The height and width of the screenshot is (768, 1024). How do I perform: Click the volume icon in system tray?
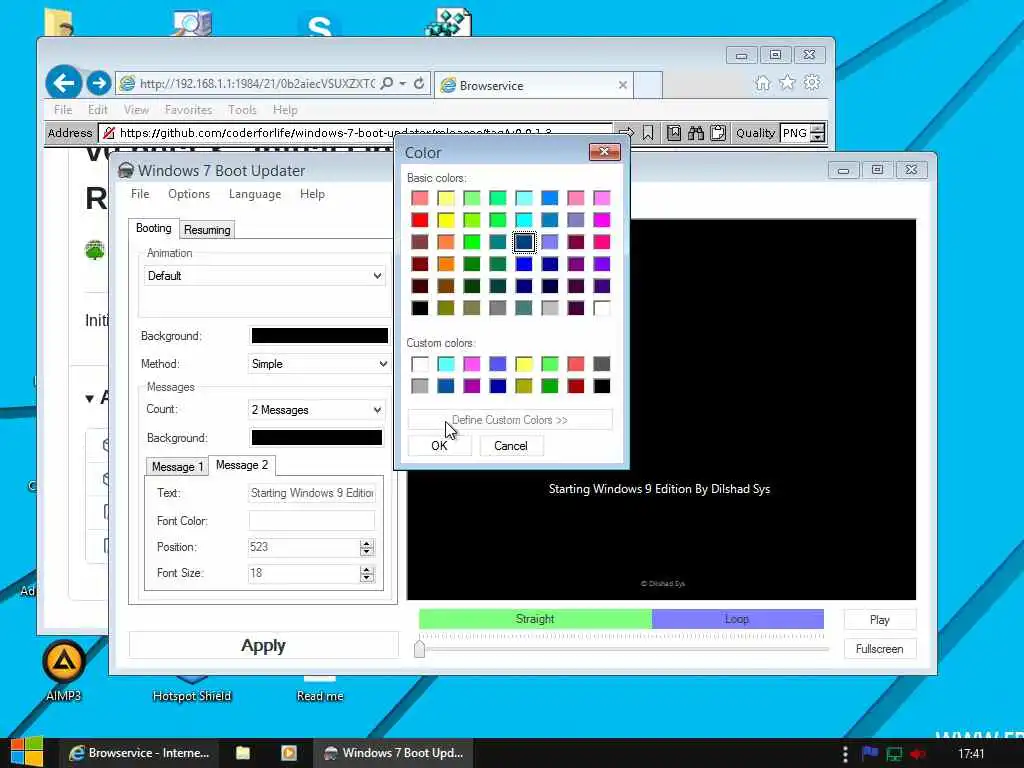point(918,754)
